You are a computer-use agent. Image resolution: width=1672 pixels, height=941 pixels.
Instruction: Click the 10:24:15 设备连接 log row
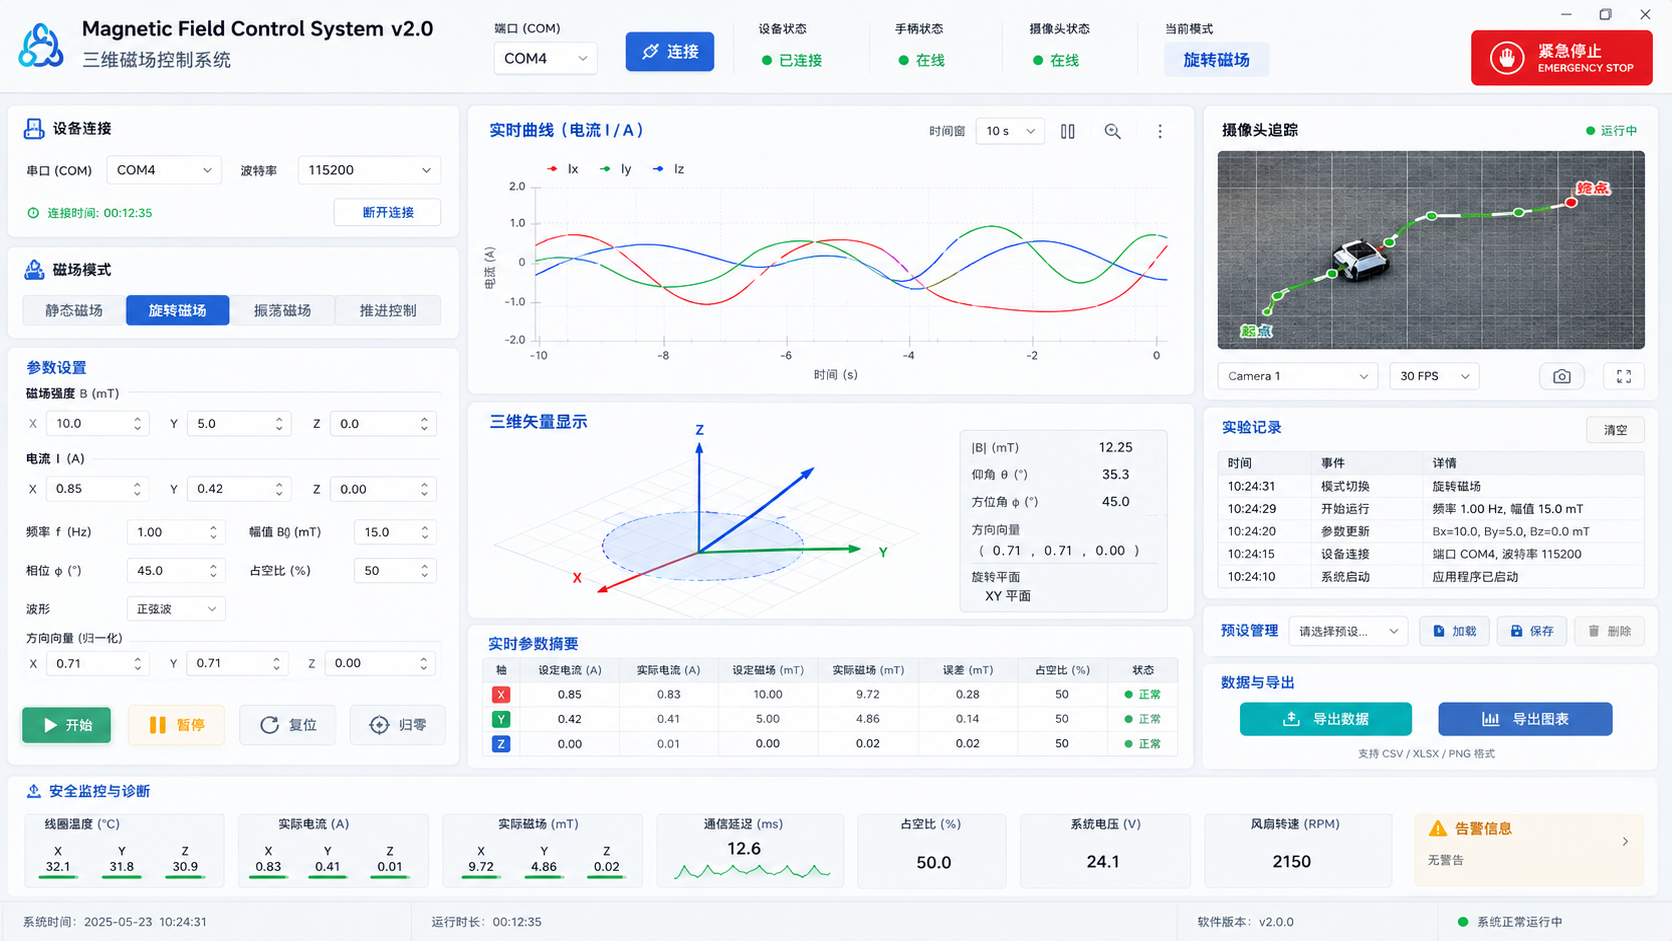[1431, 554]
